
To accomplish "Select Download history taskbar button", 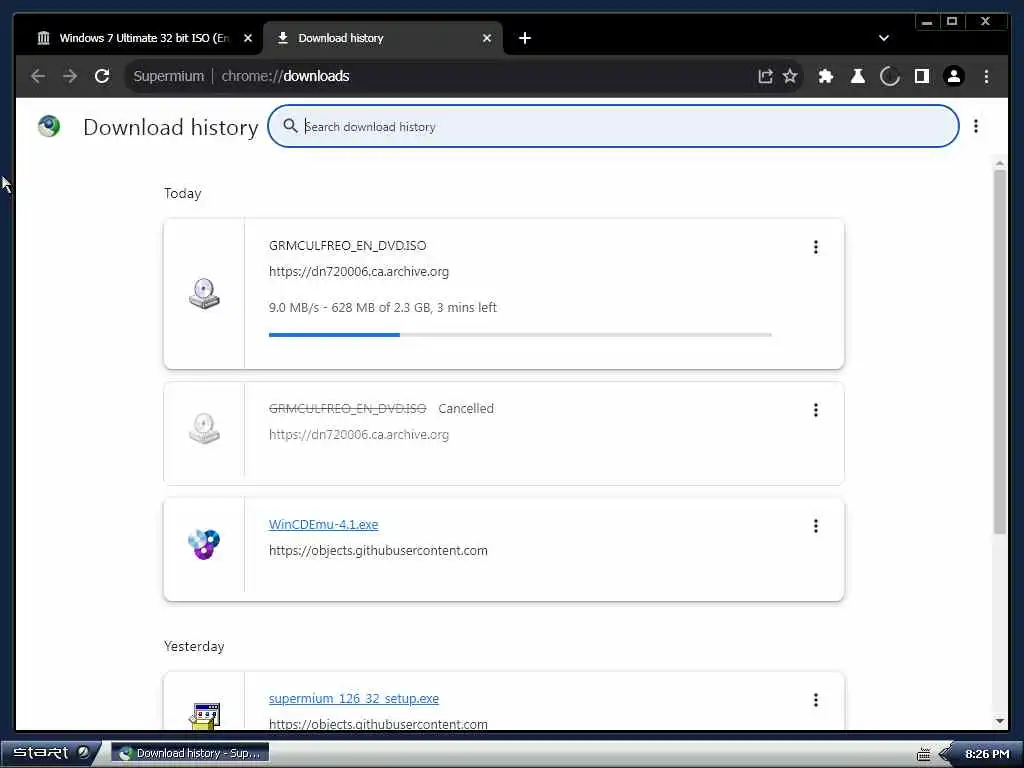I will (191, 753).
